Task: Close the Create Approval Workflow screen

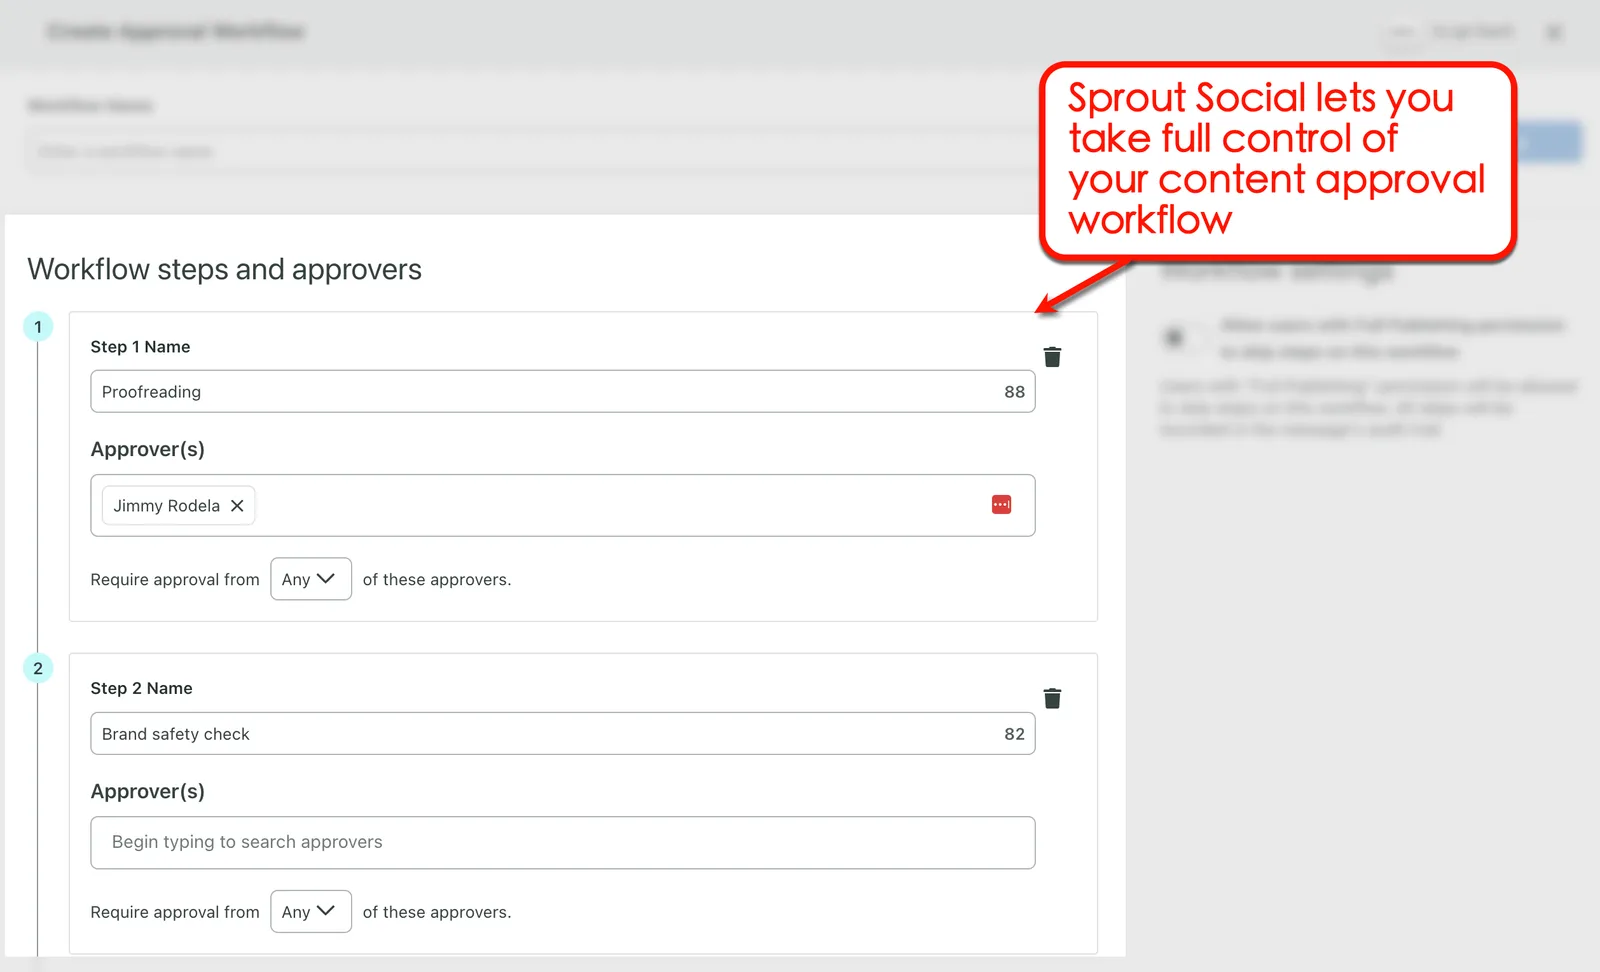Action: tap(1554, 31)
